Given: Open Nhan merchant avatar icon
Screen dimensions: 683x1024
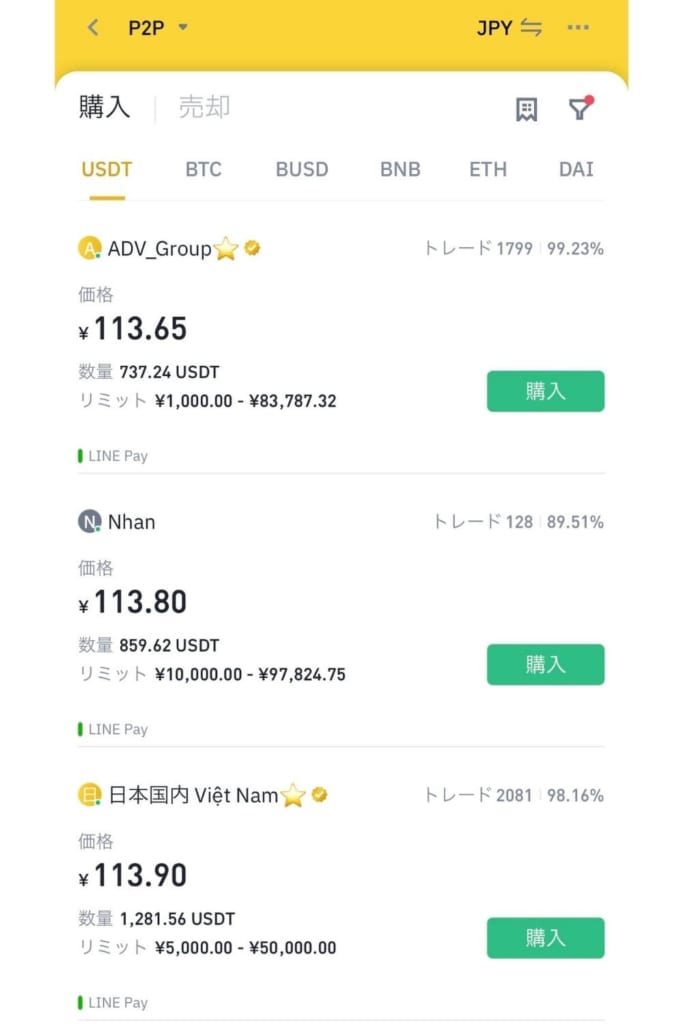Looking at the screenshot, I should click(x=89, y=522).
